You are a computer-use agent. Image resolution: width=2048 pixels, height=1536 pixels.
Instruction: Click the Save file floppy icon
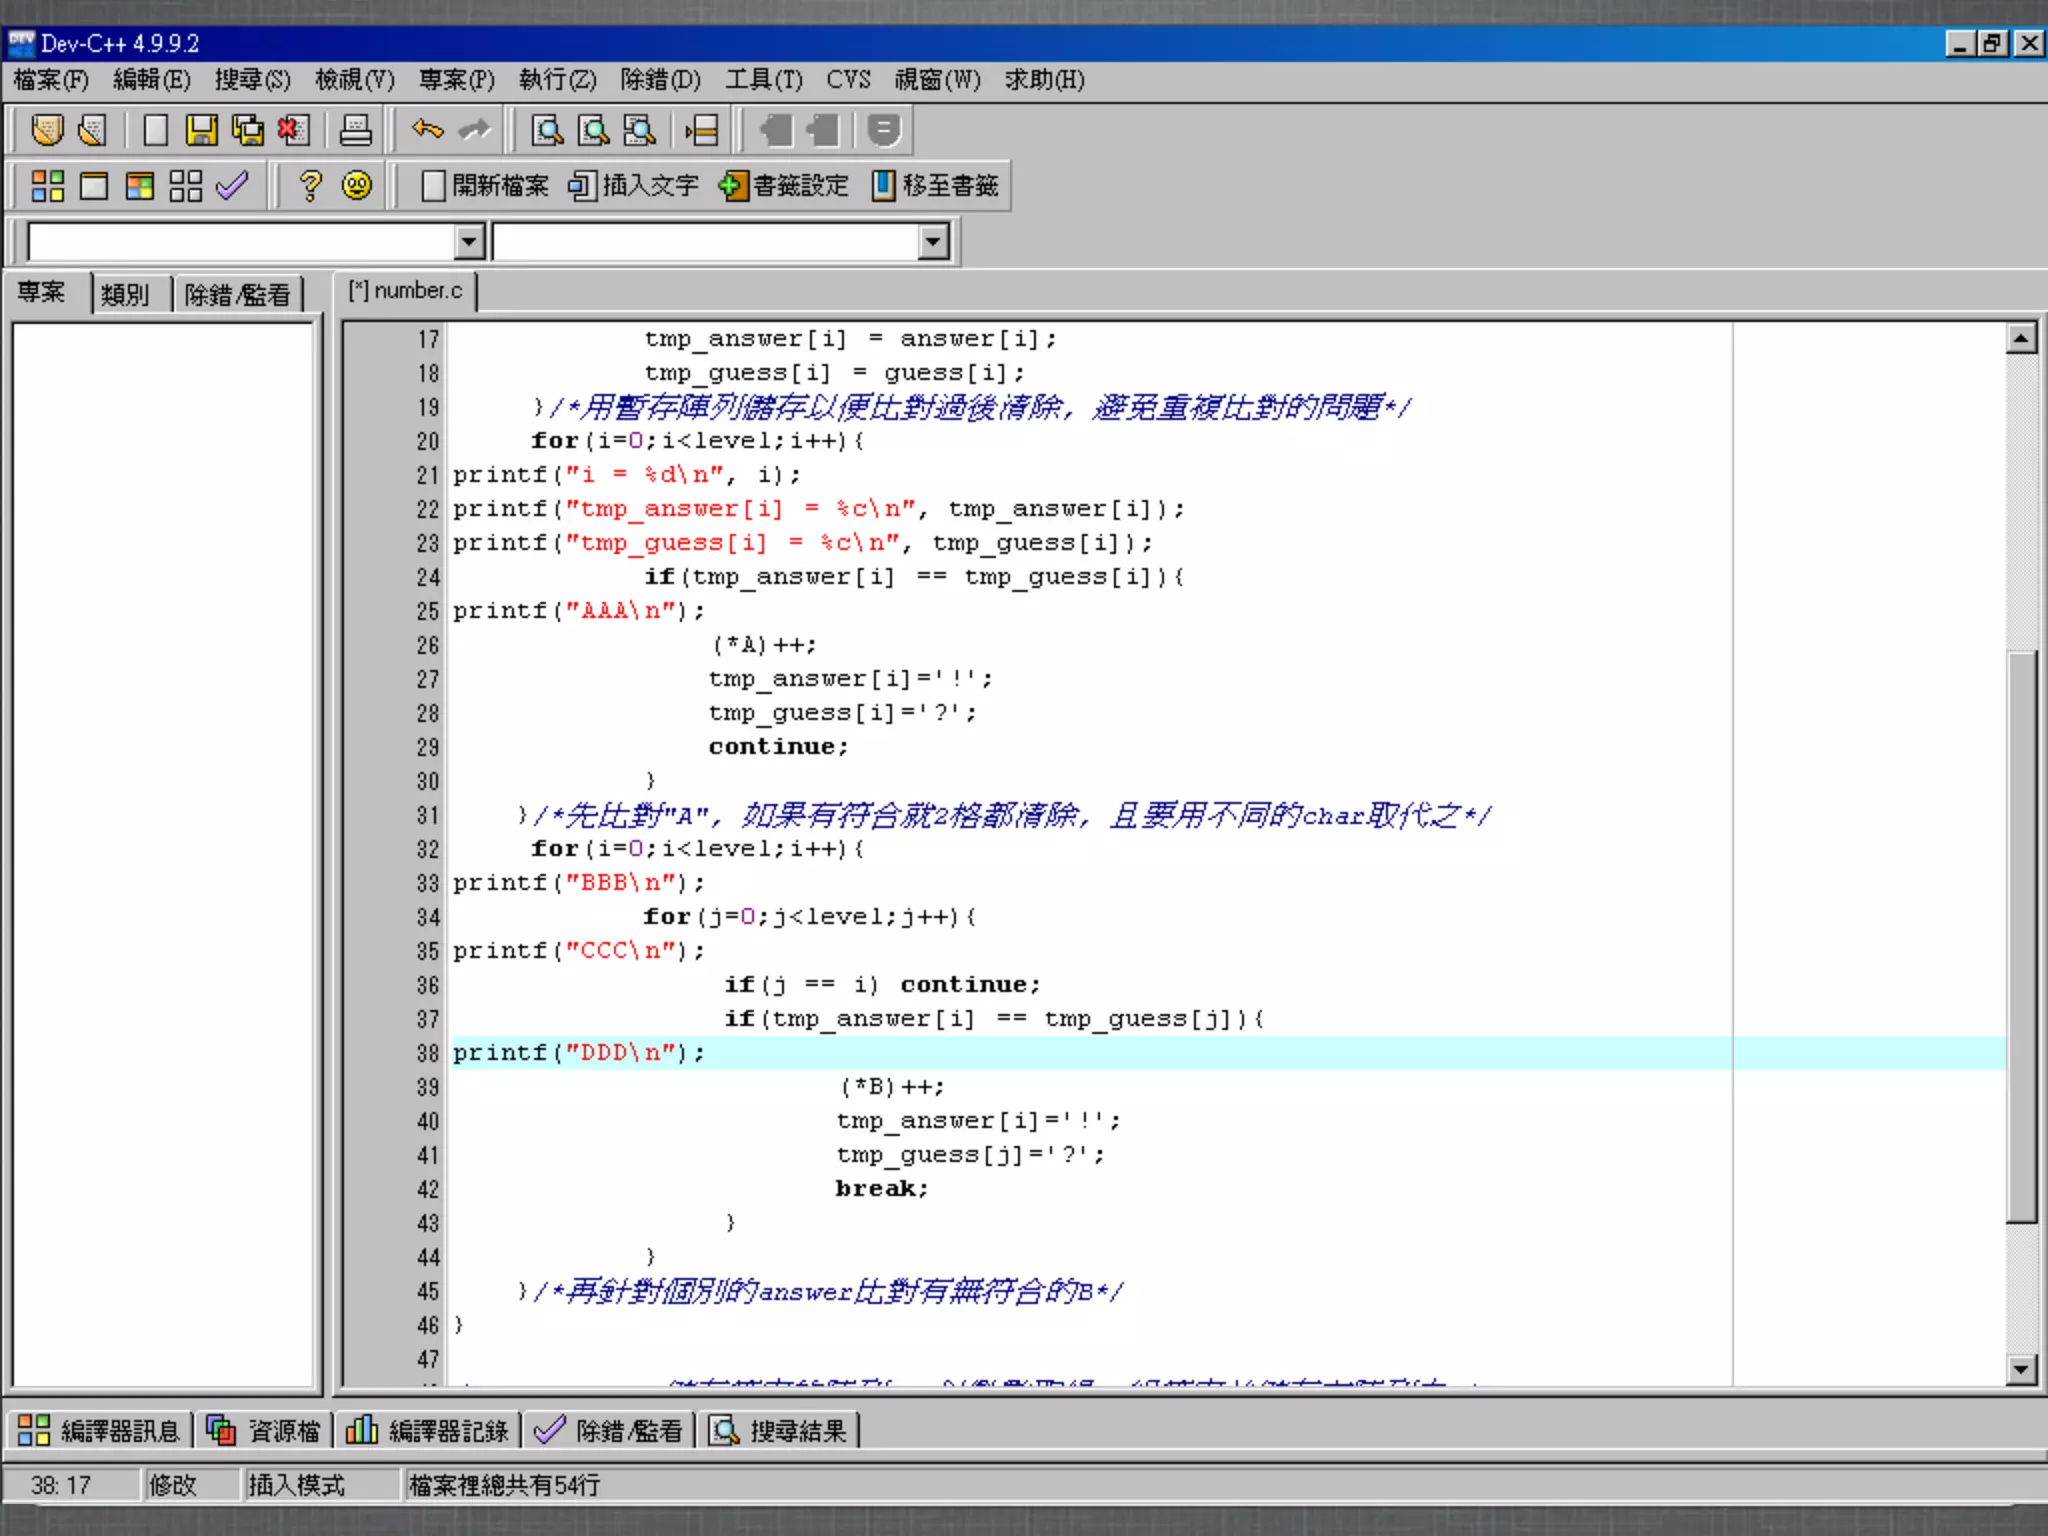click(201, 130)
